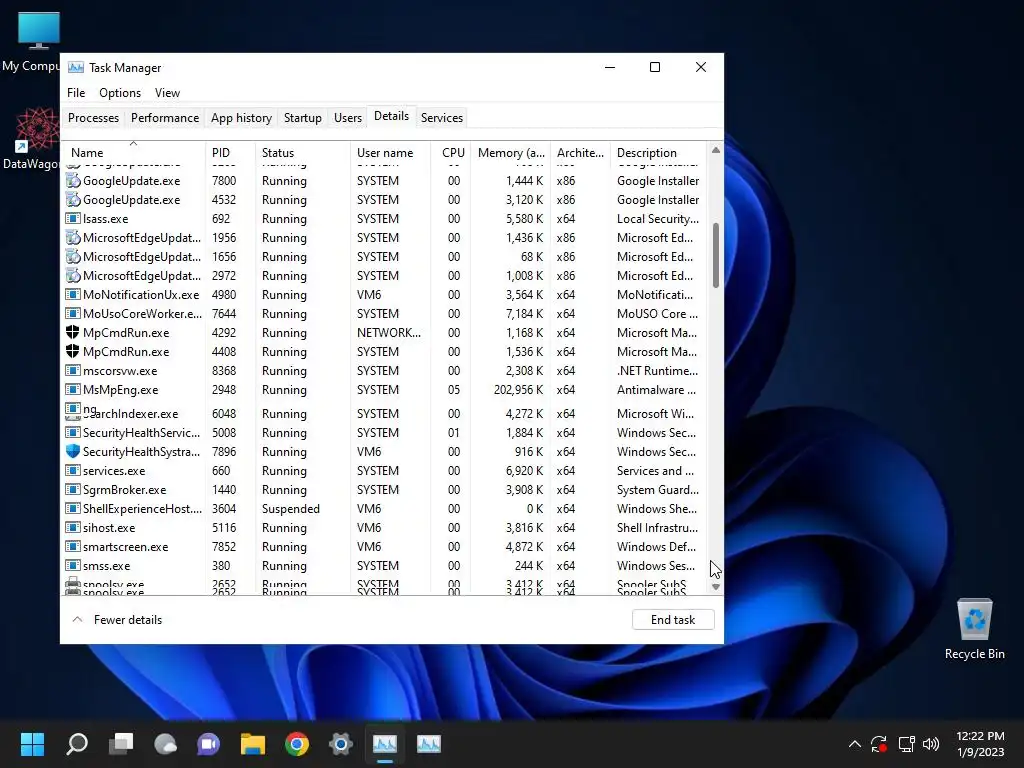
Task: Select the mscorsvw.exe process row
Action: pyautogui.click(x=385, y=371)
